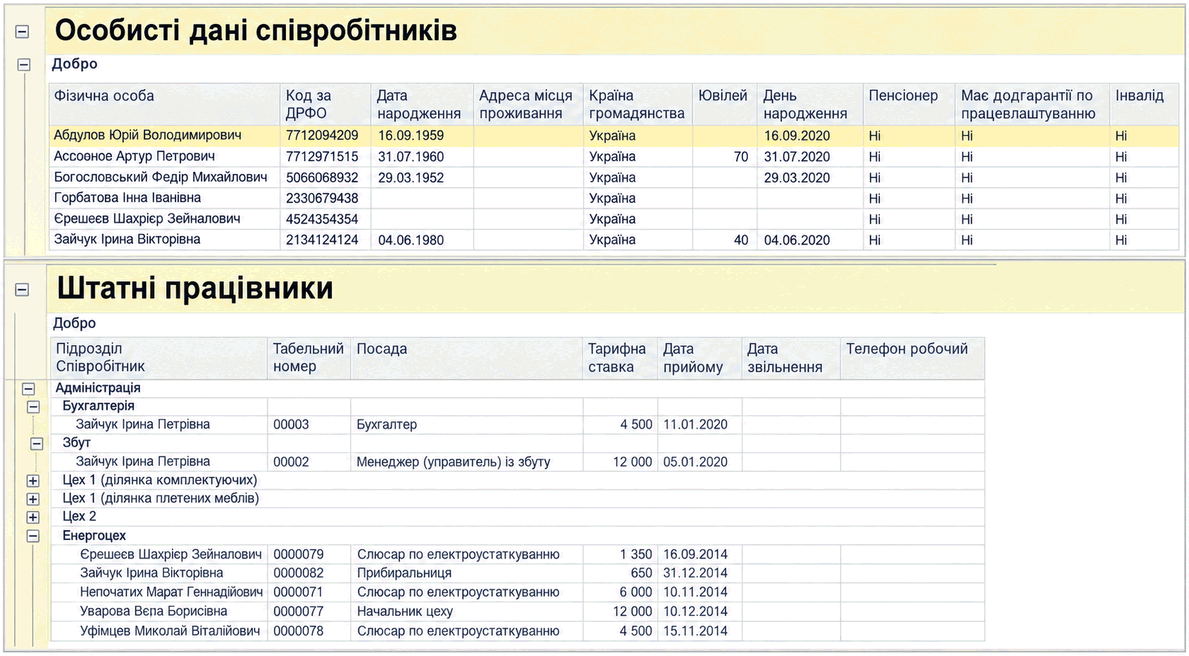
Task: Select Уфімцев Миколай Віталійович
Action: [170, 631]
